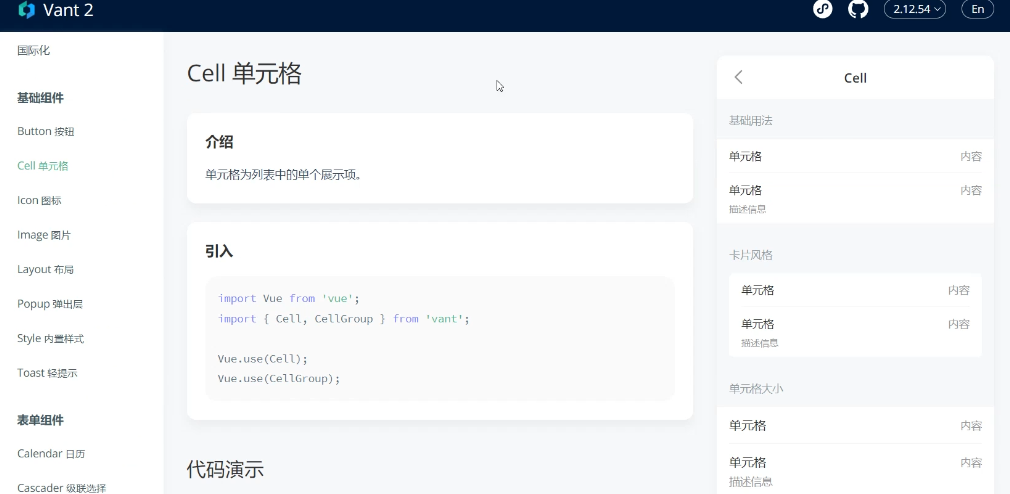Image resolution: width=1010 pixels, height=494 pixels.
Task: Click the 代码演示 heading
Action: (x=225, y=469)
